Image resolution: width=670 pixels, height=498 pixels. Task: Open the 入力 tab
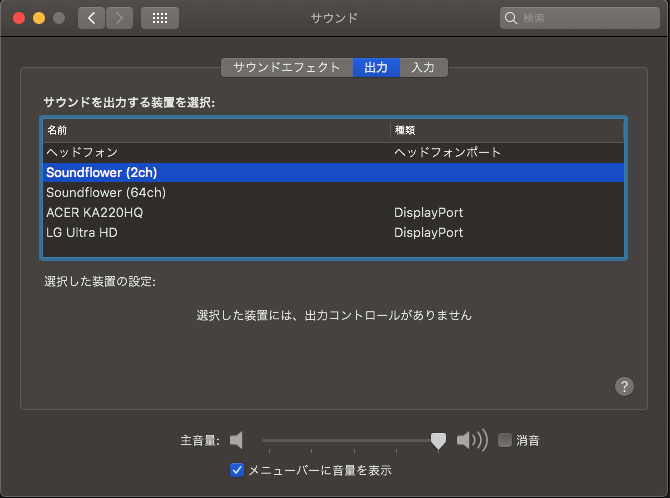[x=423, y=68]
